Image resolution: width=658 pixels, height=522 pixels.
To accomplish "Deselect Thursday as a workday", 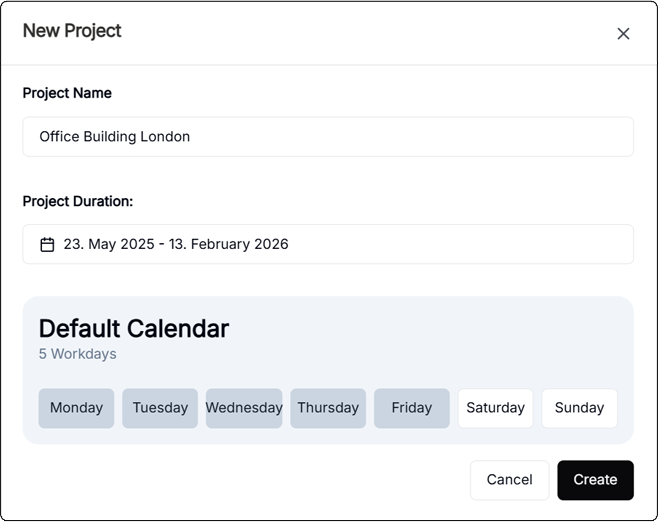I will pyautogui.click(x=328, y=408).
